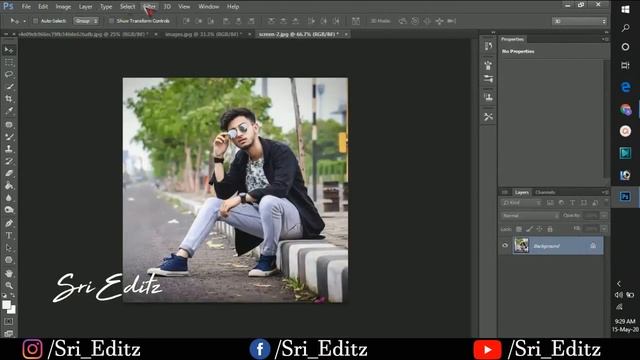Select the Rectangular Marquee tool
Viewport: 640px width, 360px height.
coord(9,62)
